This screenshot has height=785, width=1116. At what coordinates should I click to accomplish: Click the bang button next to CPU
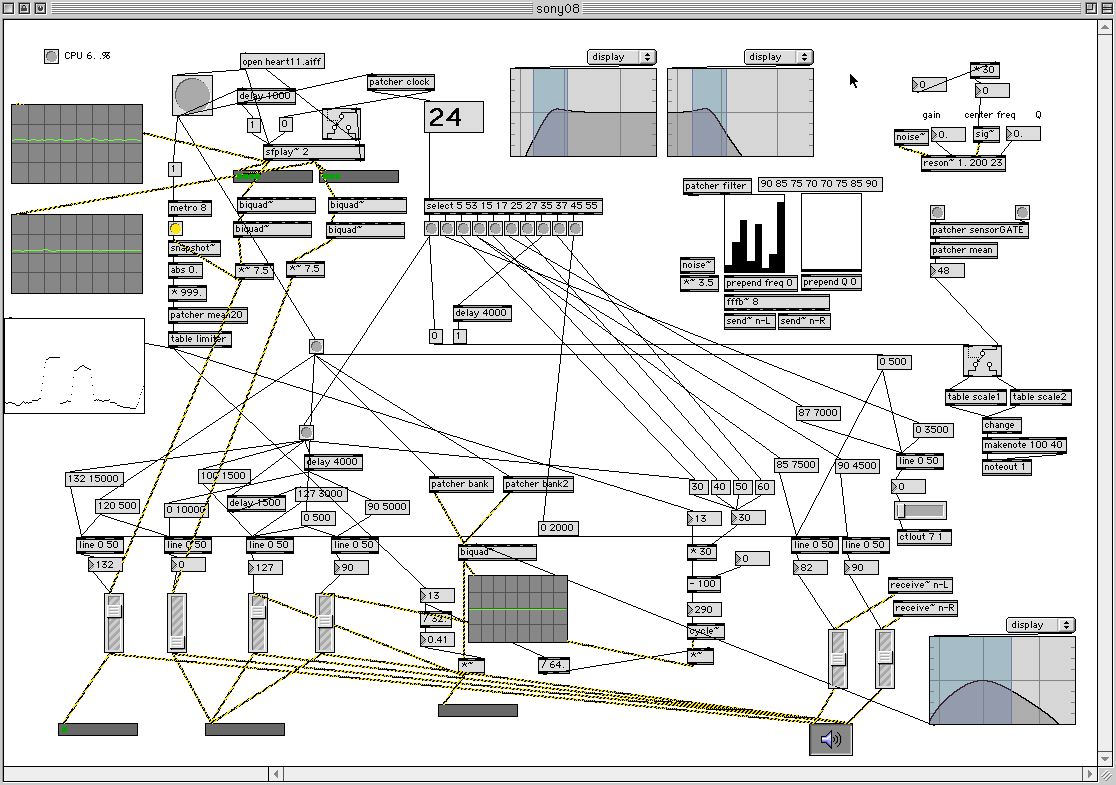tap(51, 56)
